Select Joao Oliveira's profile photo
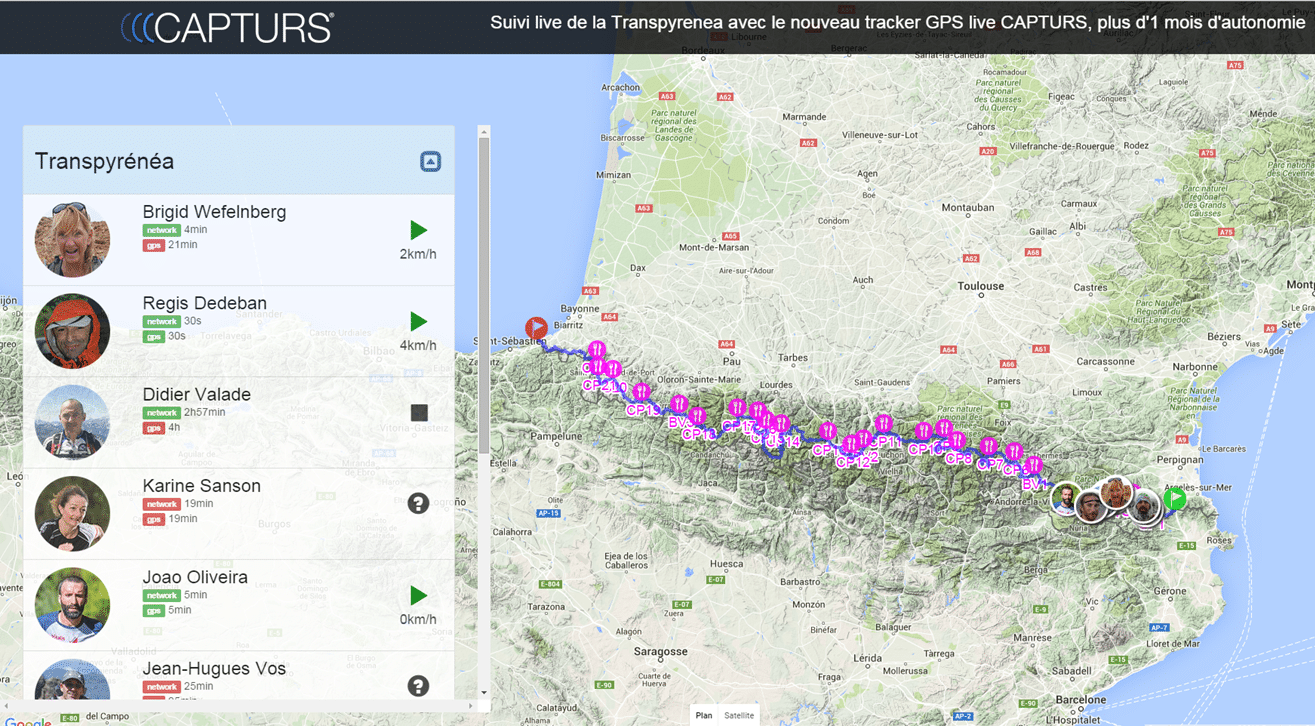 click(x=72, y=604)
